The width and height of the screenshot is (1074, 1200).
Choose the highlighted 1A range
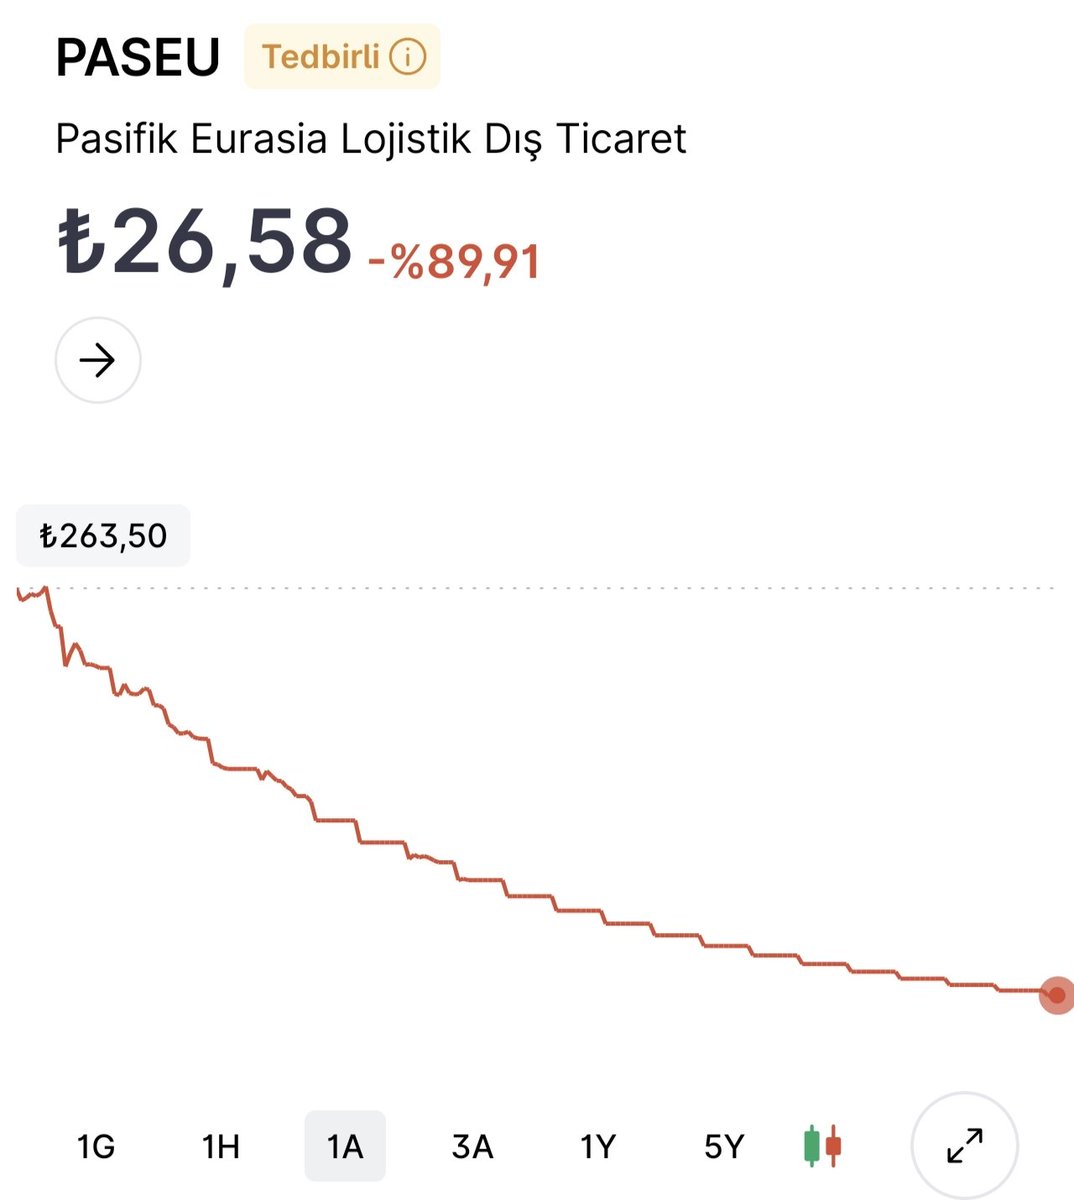[345, 1146]
